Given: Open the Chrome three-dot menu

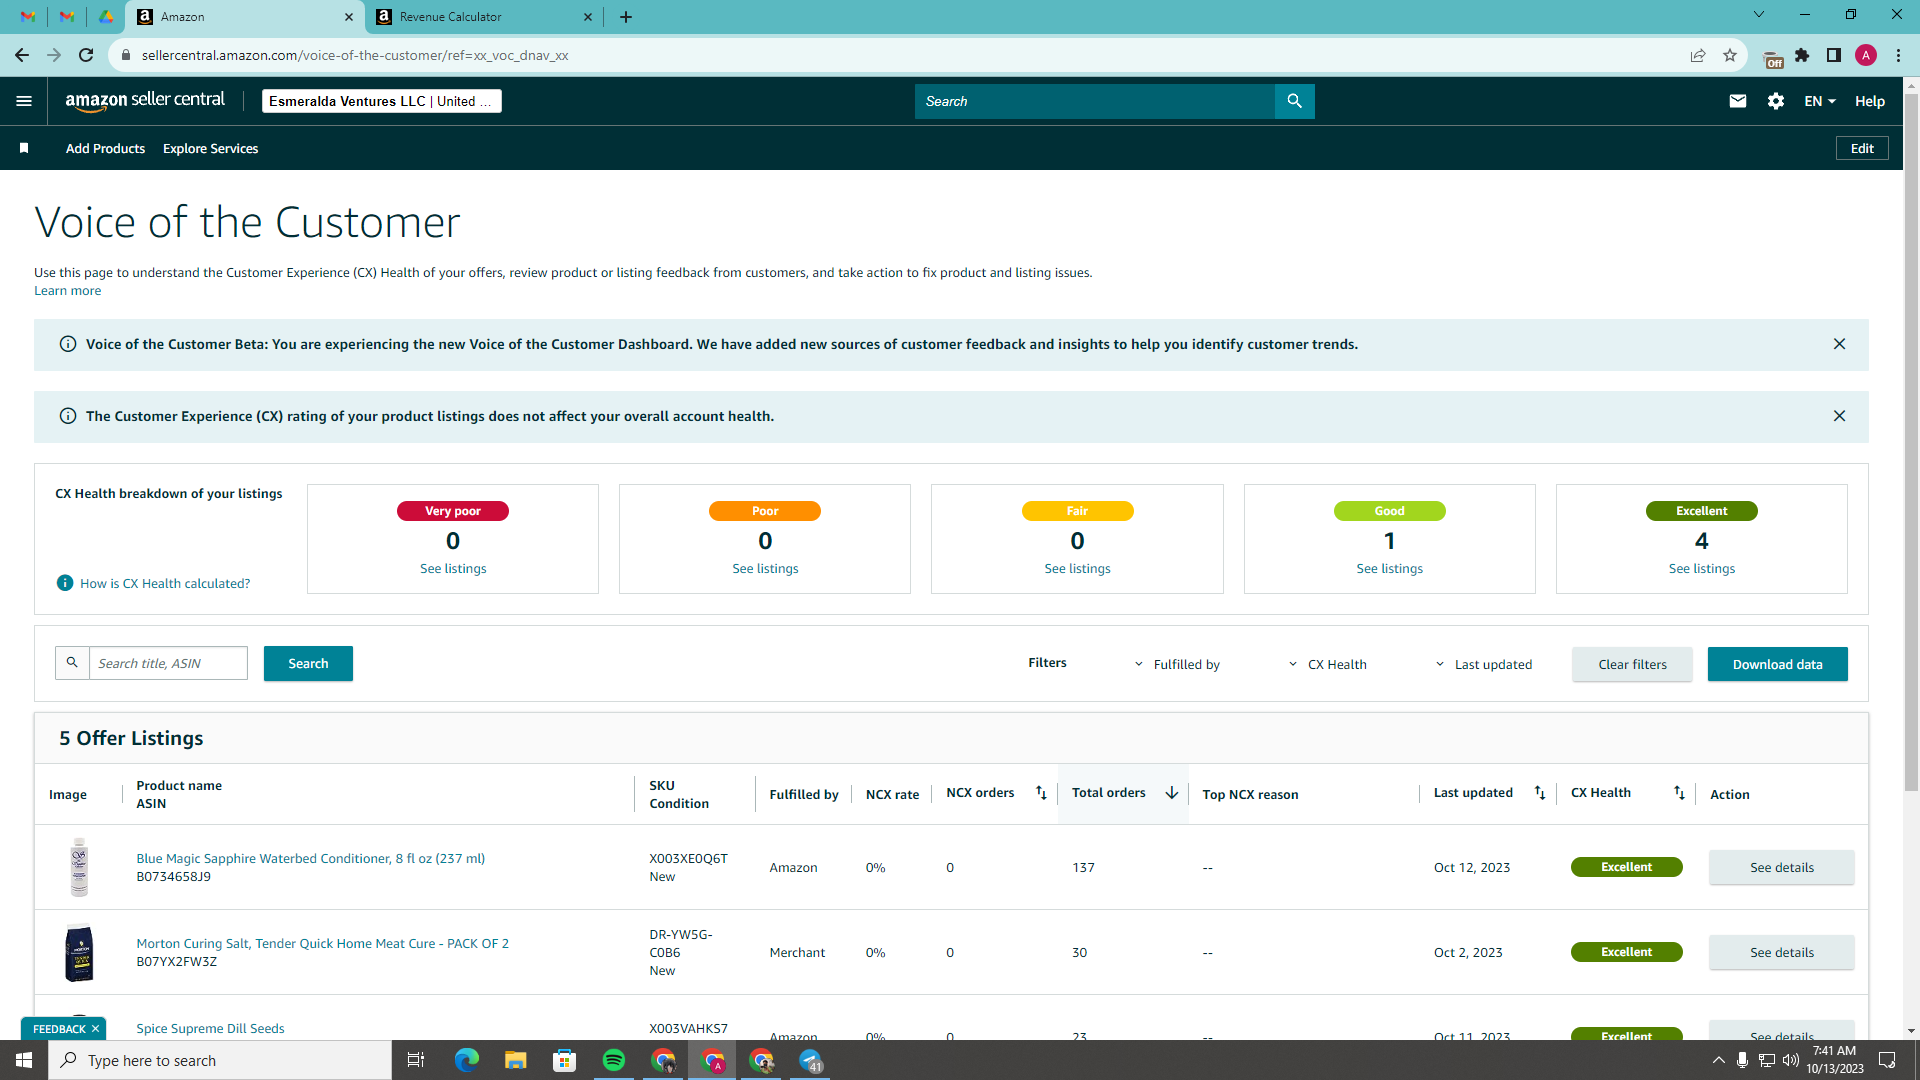Looking at the screenshot, I should pyautogui.click(x=1898, y=55).
